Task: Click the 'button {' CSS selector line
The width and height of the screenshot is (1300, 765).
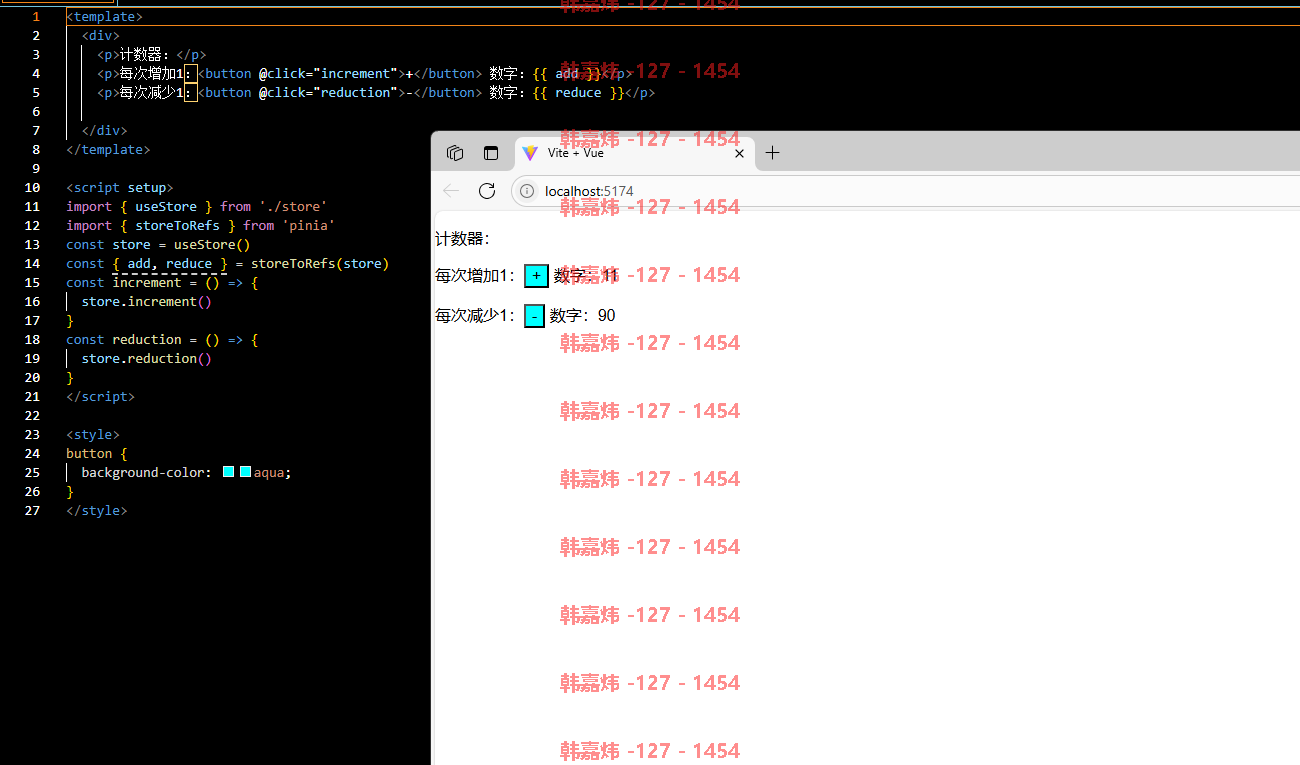Action: tap(97, 453)
